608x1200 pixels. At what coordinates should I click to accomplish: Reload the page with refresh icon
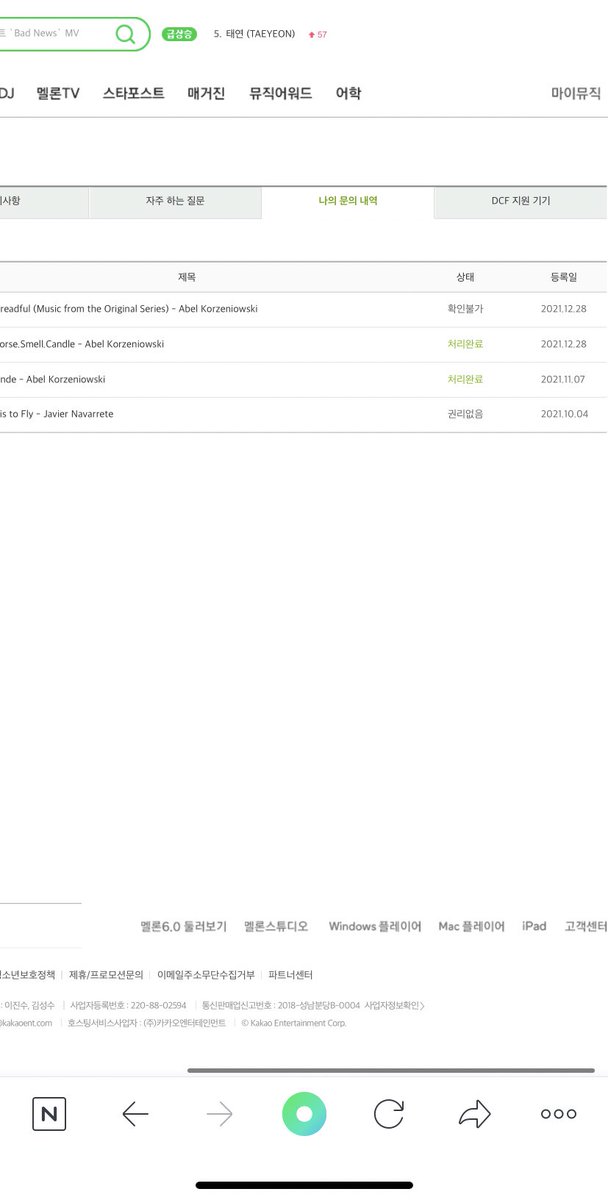pos(388,1114)
